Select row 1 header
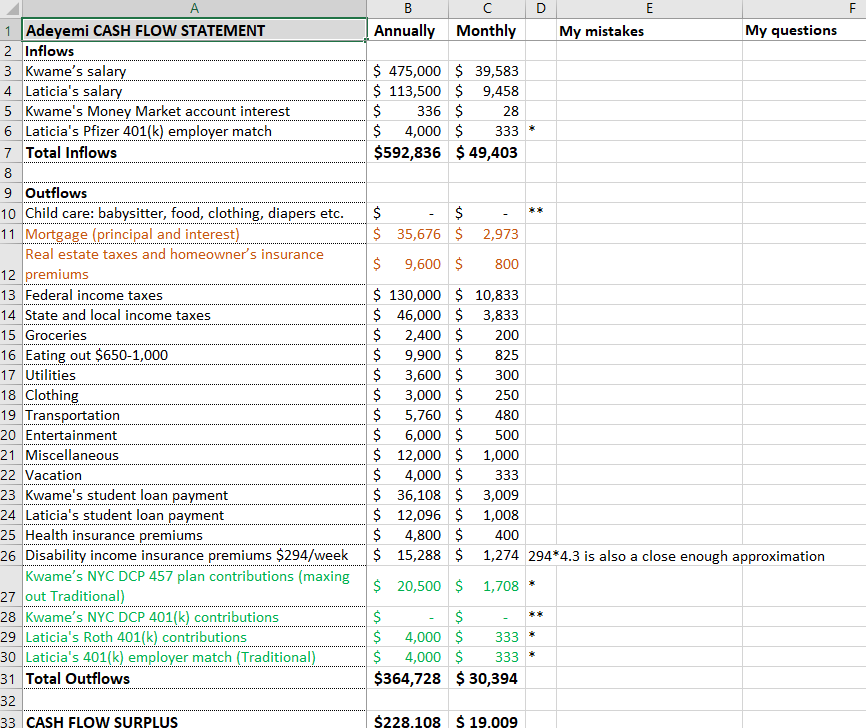Image resolution: width=866 pixels, height=728 pixels. click(11, 30)
